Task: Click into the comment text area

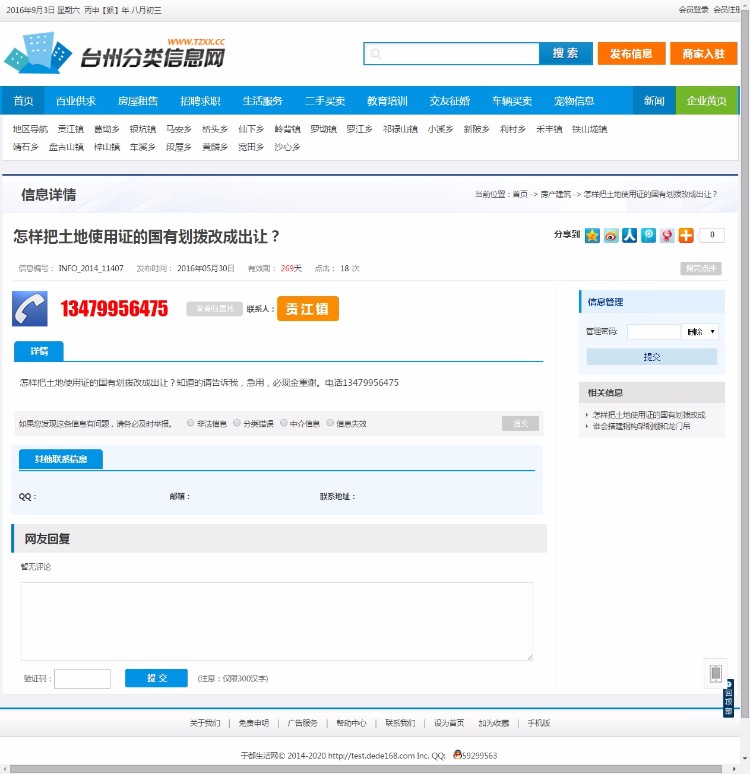Action: (x=277, y=620)
